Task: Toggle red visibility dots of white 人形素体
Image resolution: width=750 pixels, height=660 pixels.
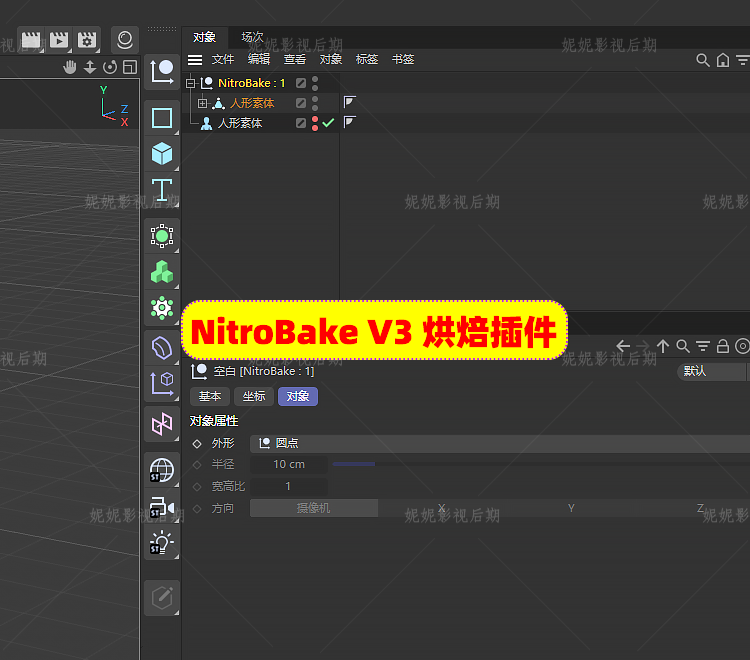Action: pyautogui.click(x=315, y=123)
